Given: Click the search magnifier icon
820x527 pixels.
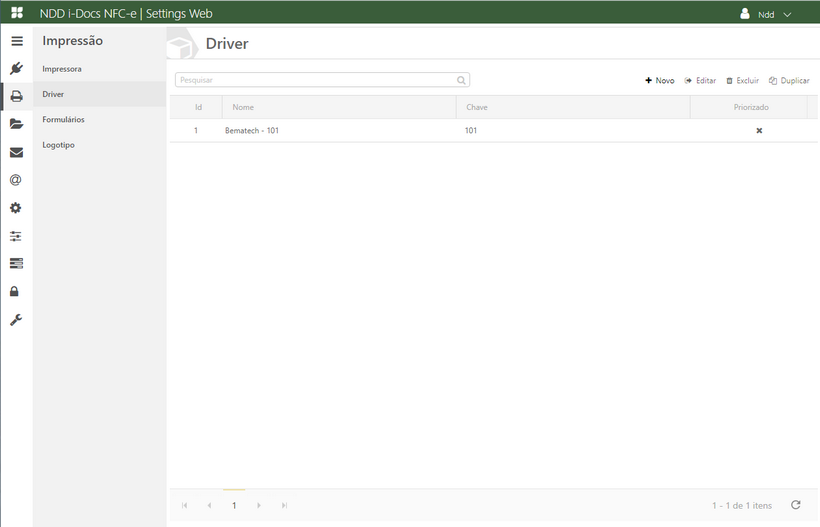Looking at the screenshot, I should (461, 80).
